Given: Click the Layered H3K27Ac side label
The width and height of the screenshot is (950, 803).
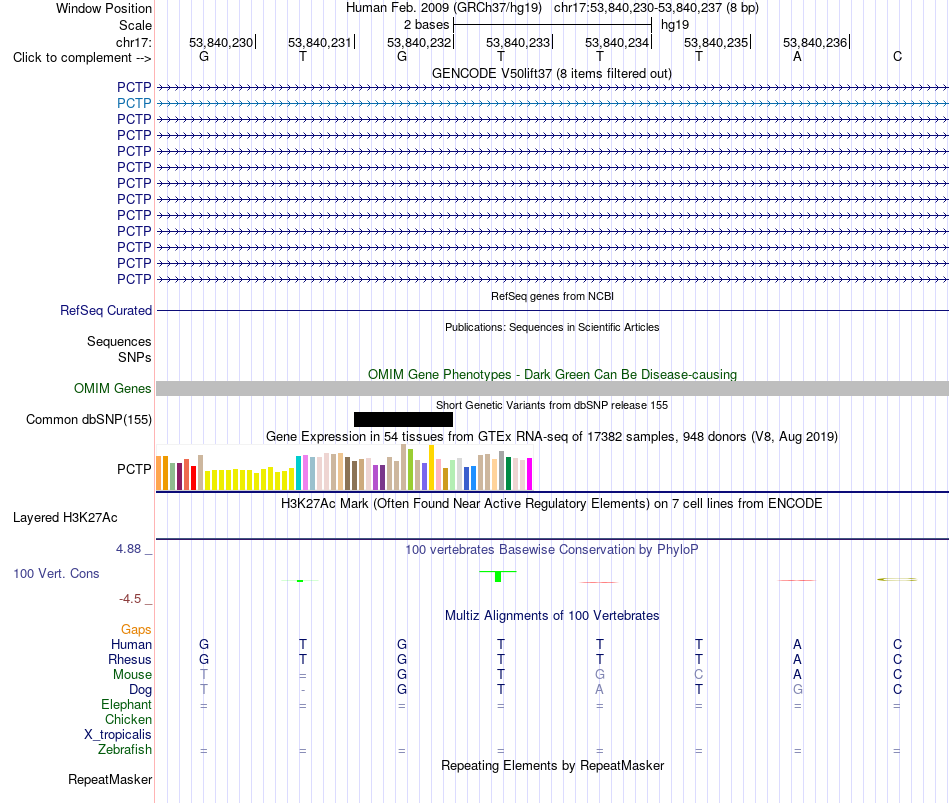Looking at the screenshot, I should point(65,518).
